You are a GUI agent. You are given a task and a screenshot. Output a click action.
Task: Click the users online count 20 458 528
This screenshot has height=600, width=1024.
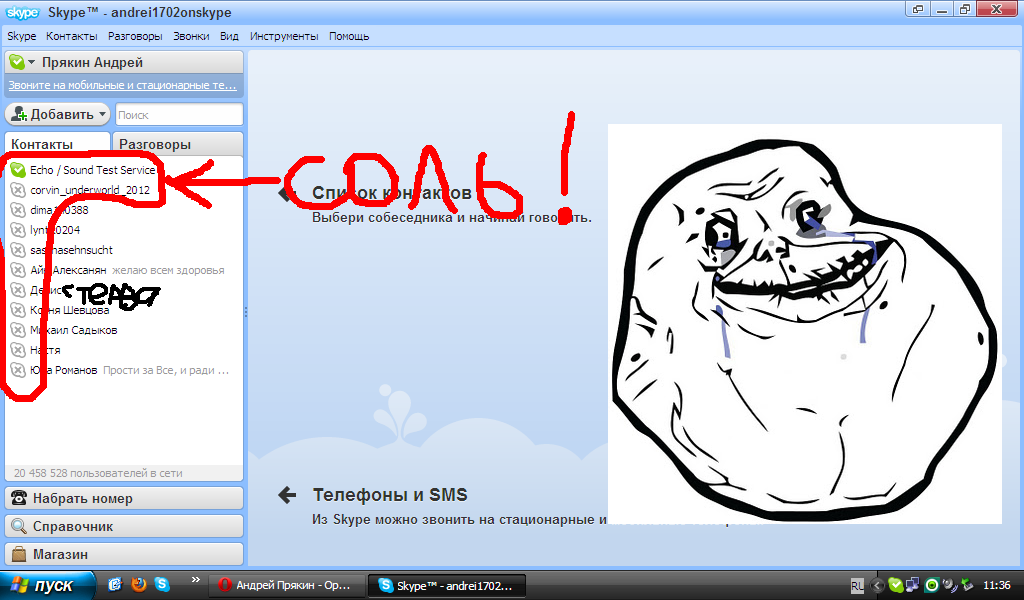point(98,473)
